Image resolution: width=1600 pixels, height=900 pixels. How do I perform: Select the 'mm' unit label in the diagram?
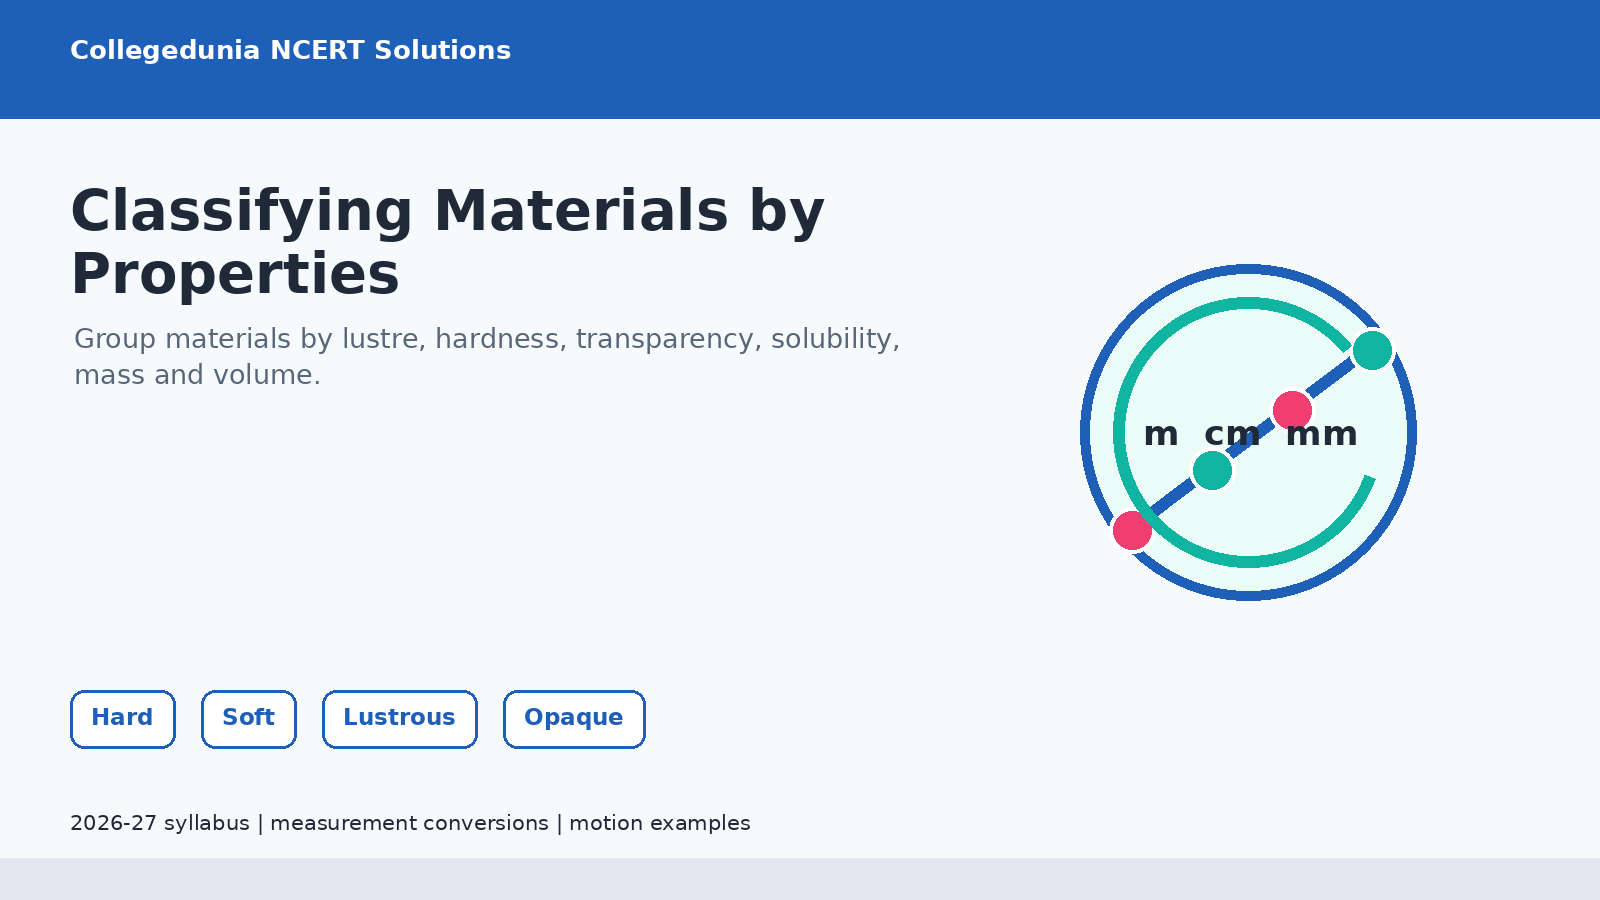click(x=1321, y=434)
